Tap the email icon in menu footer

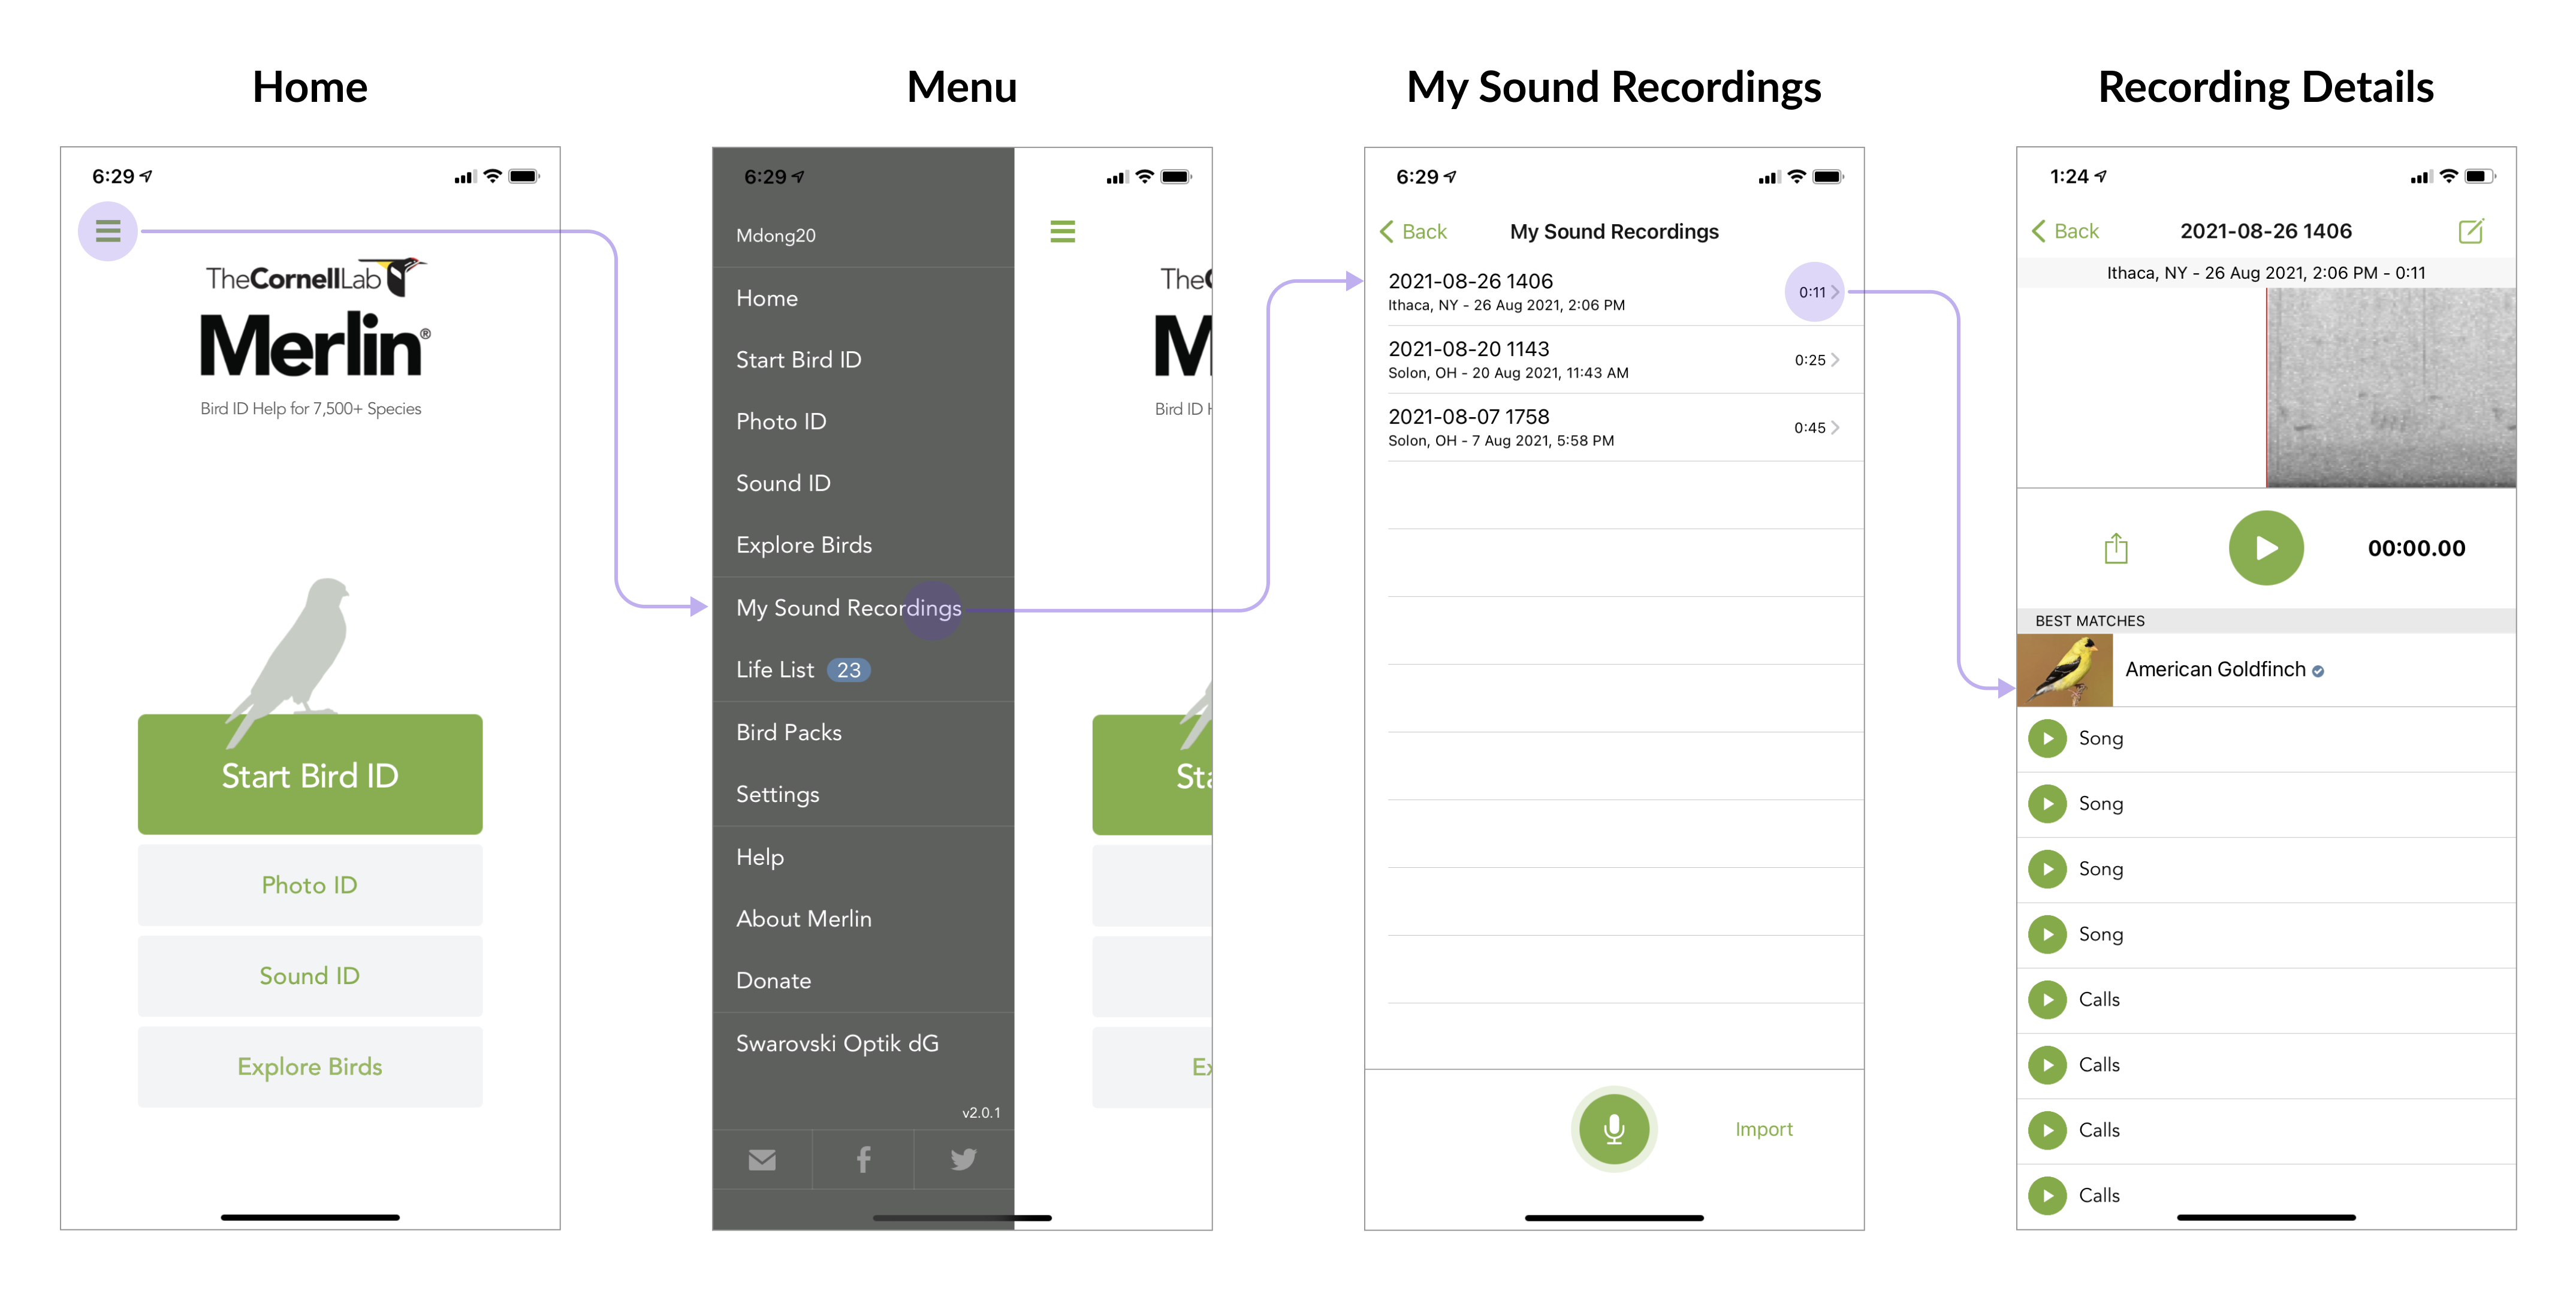click(762, 1159)
